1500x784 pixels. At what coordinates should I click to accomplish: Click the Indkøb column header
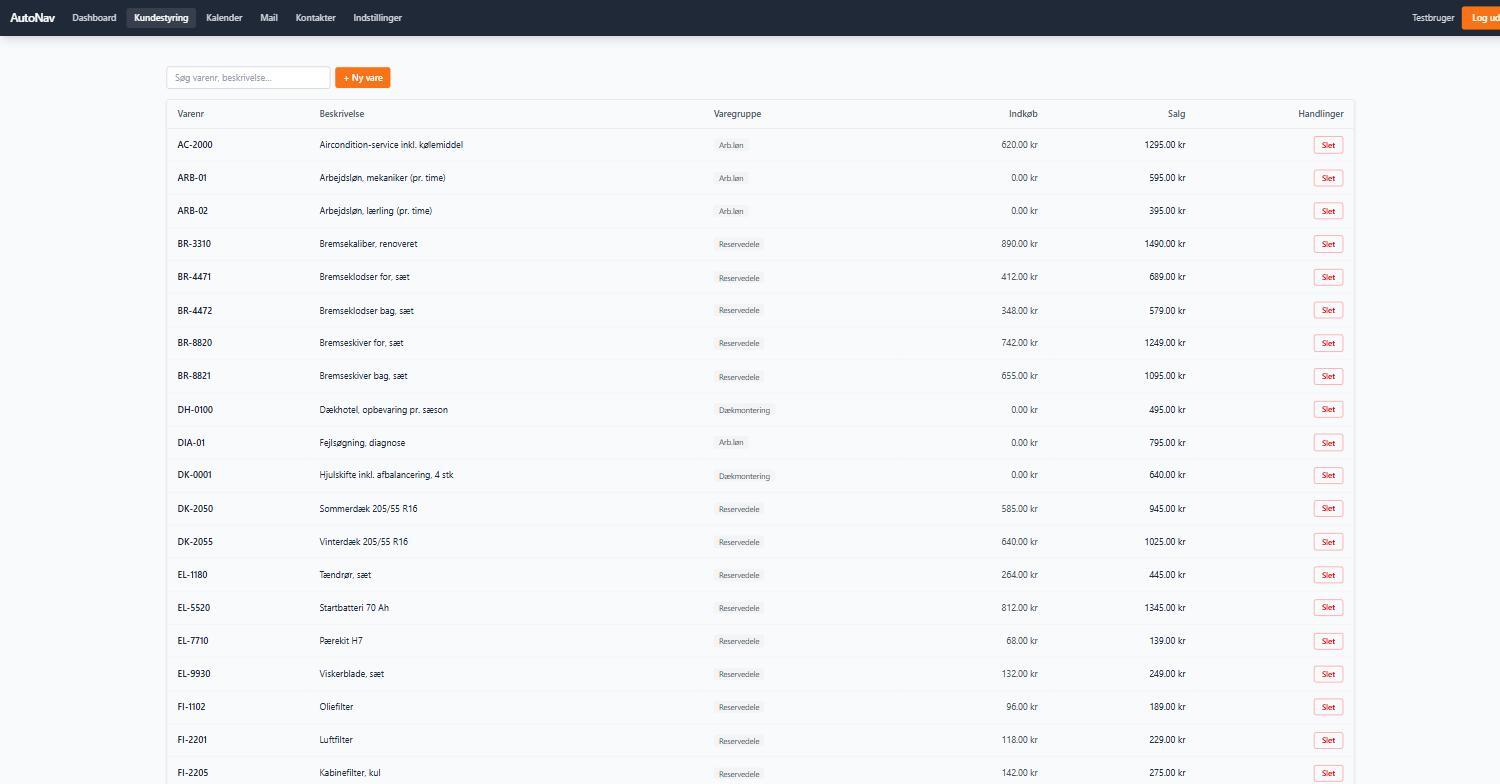pos(1023,114)
